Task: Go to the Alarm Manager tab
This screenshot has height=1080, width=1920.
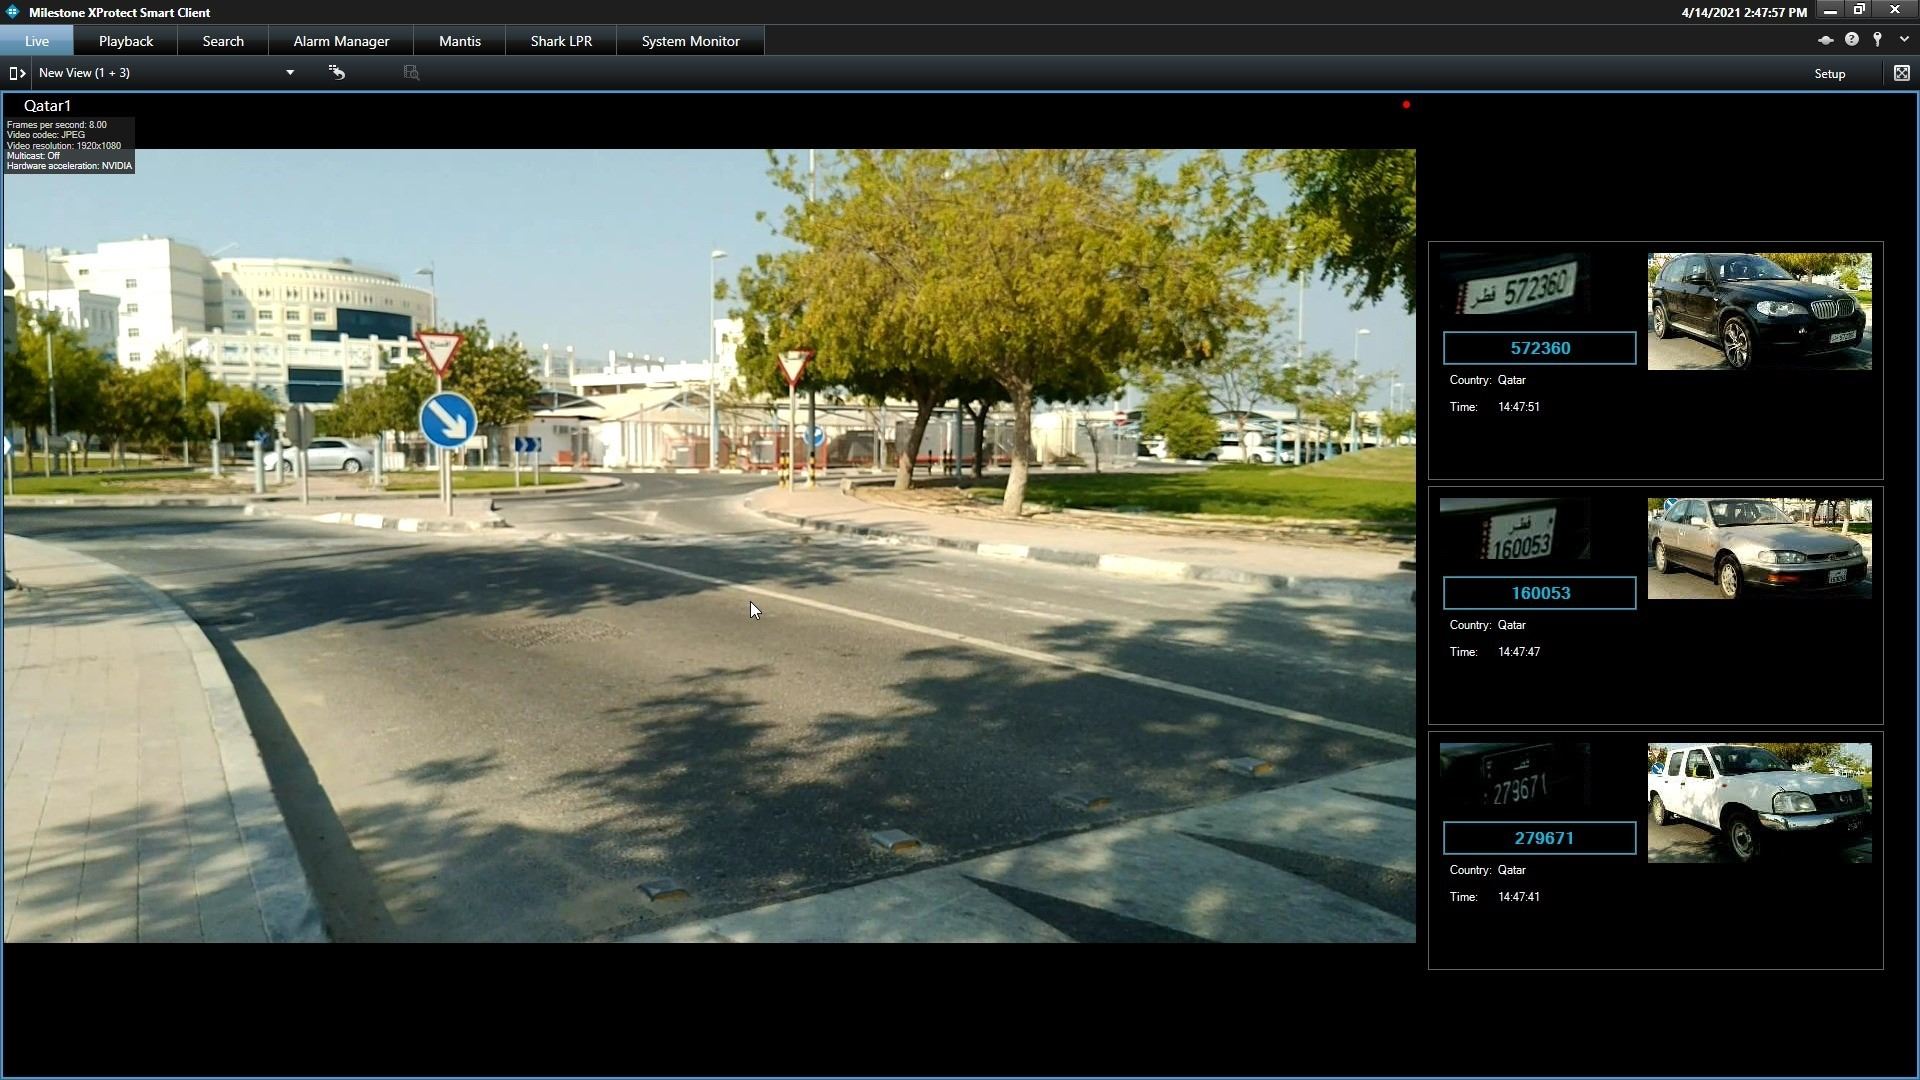Action: tap(341, 41)
